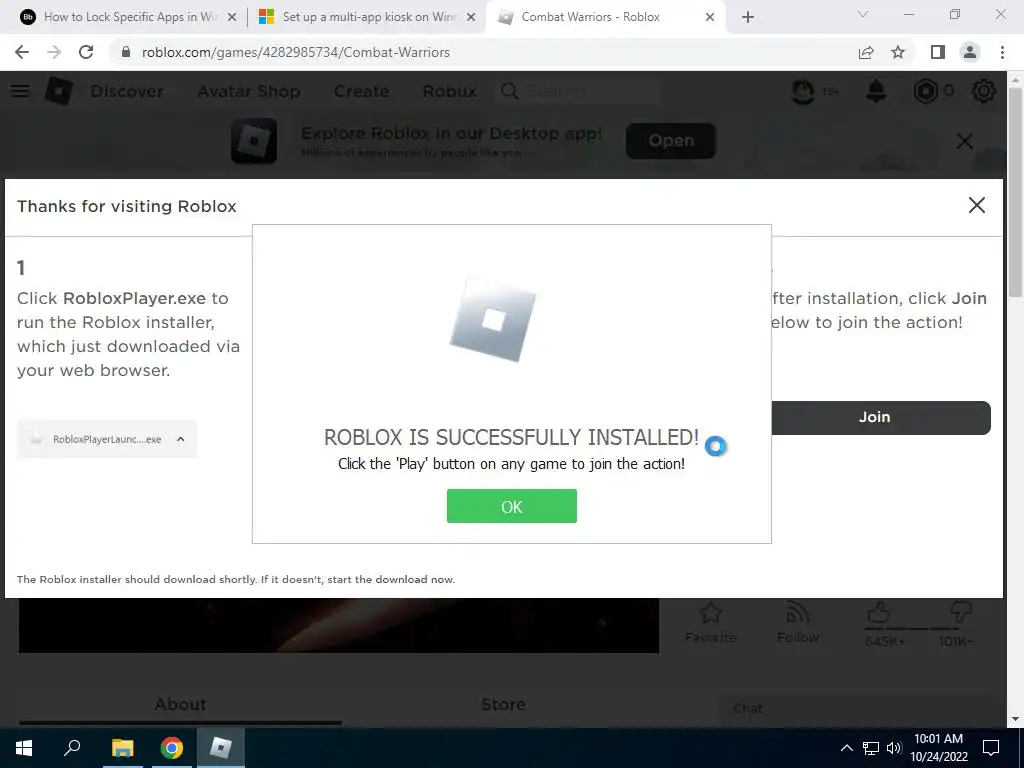Viewport: 1024px width, 768px height.
Task: Bookmark this page with the star icon
Action: [898, 52]
